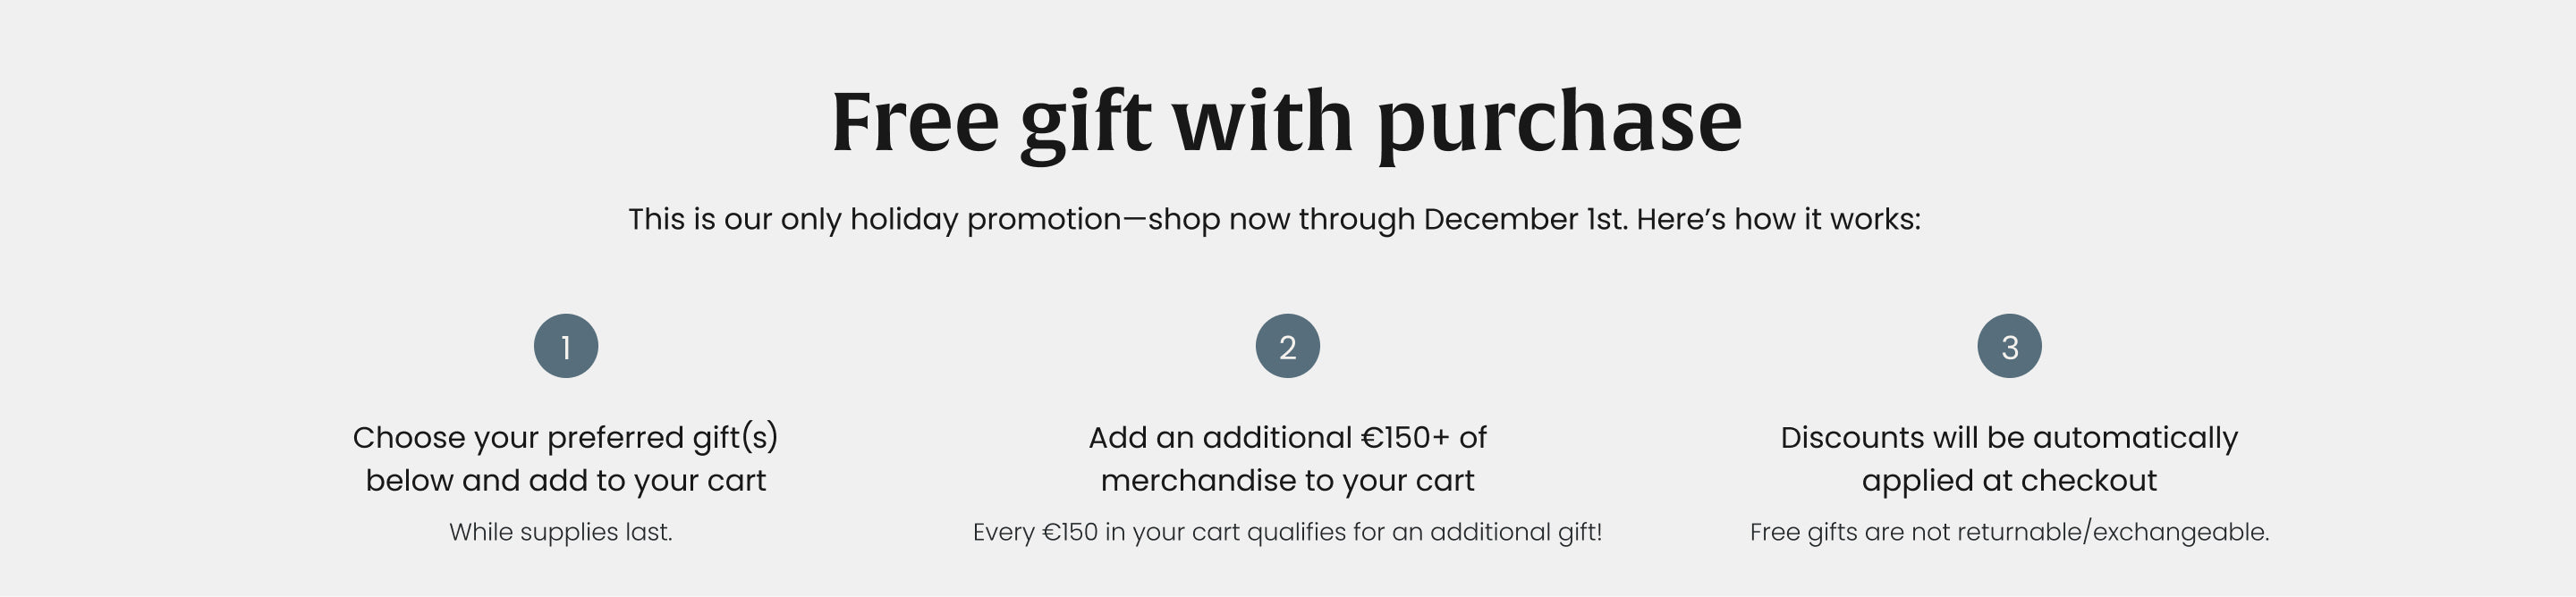Click the "Free gifts are not returnable" note
Image resolution: width=2576 pixels, height=597 pixels.
[2009, 532]
